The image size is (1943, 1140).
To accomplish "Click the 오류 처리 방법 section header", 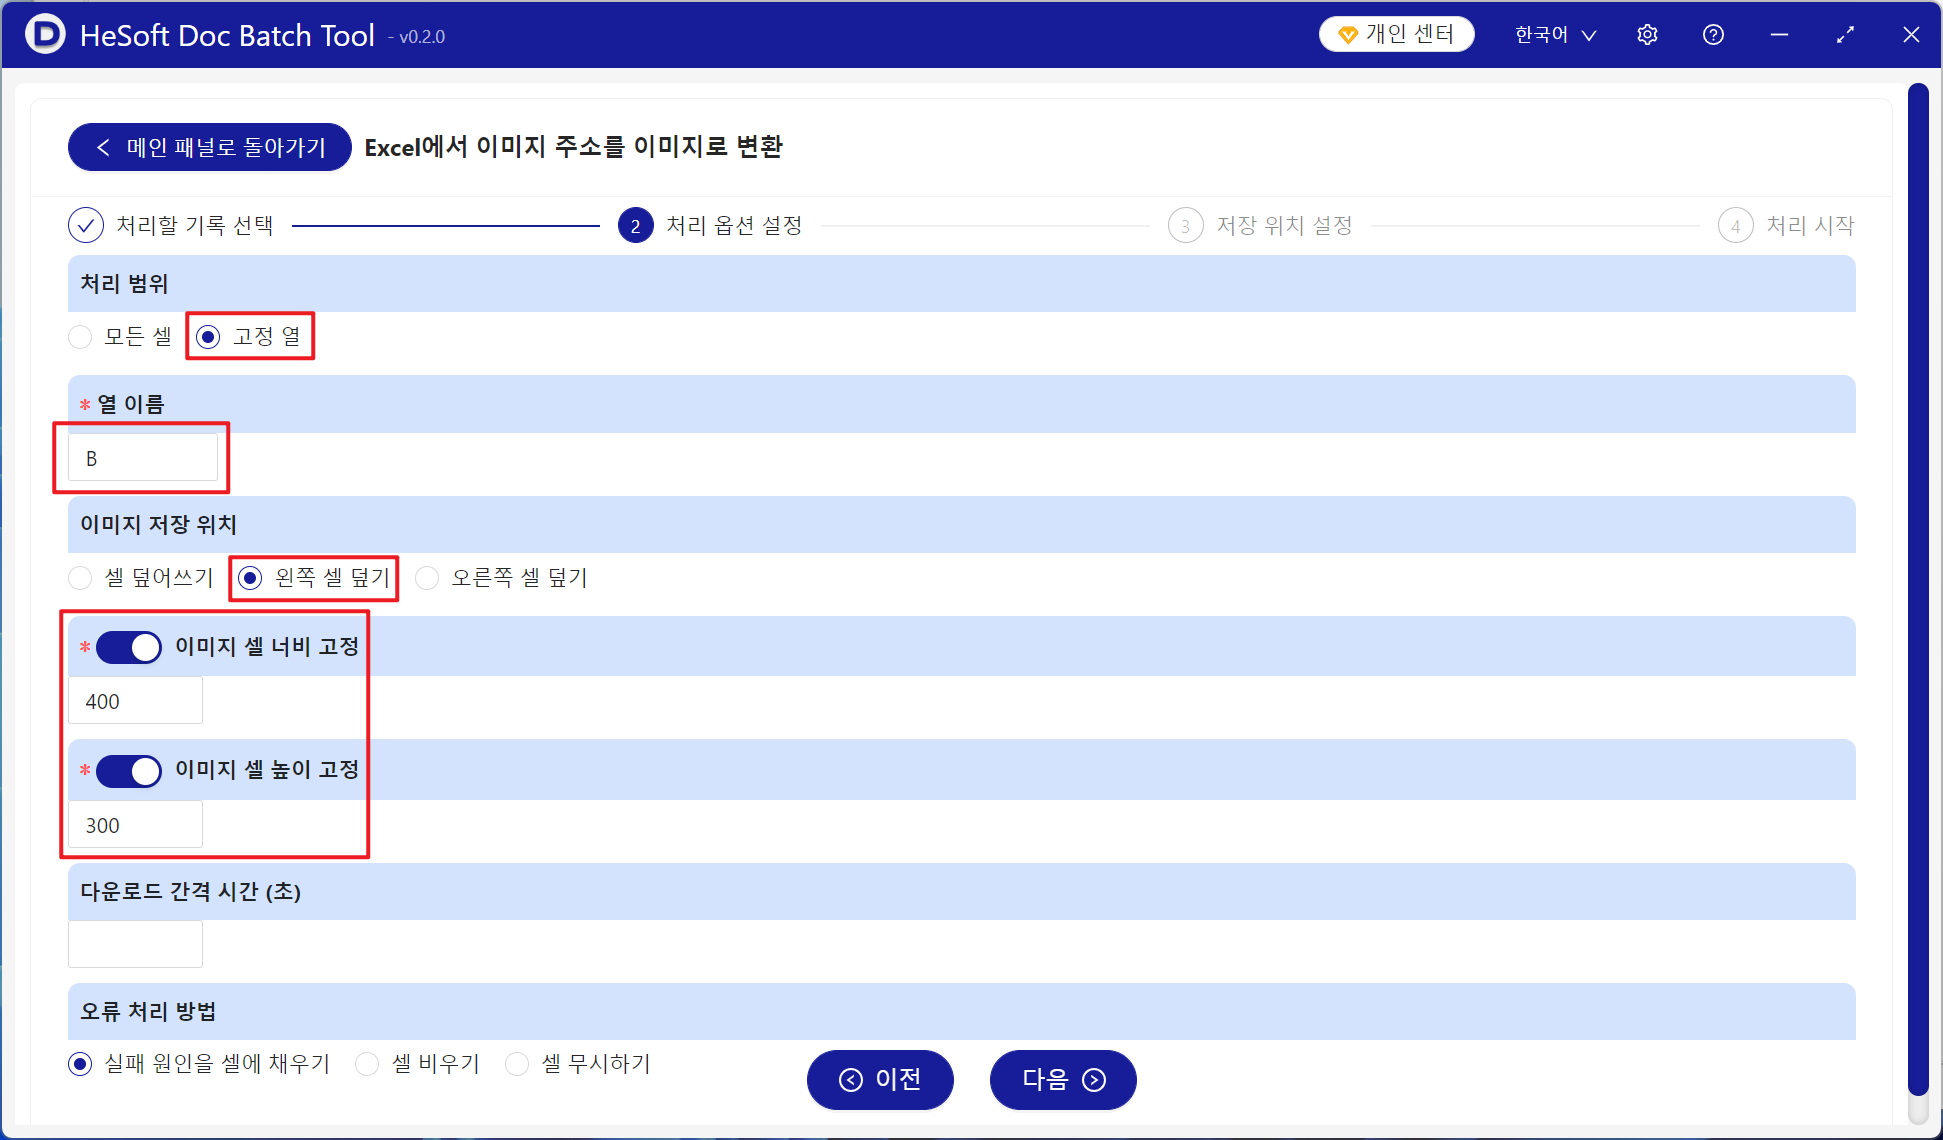I will 962,1011.
